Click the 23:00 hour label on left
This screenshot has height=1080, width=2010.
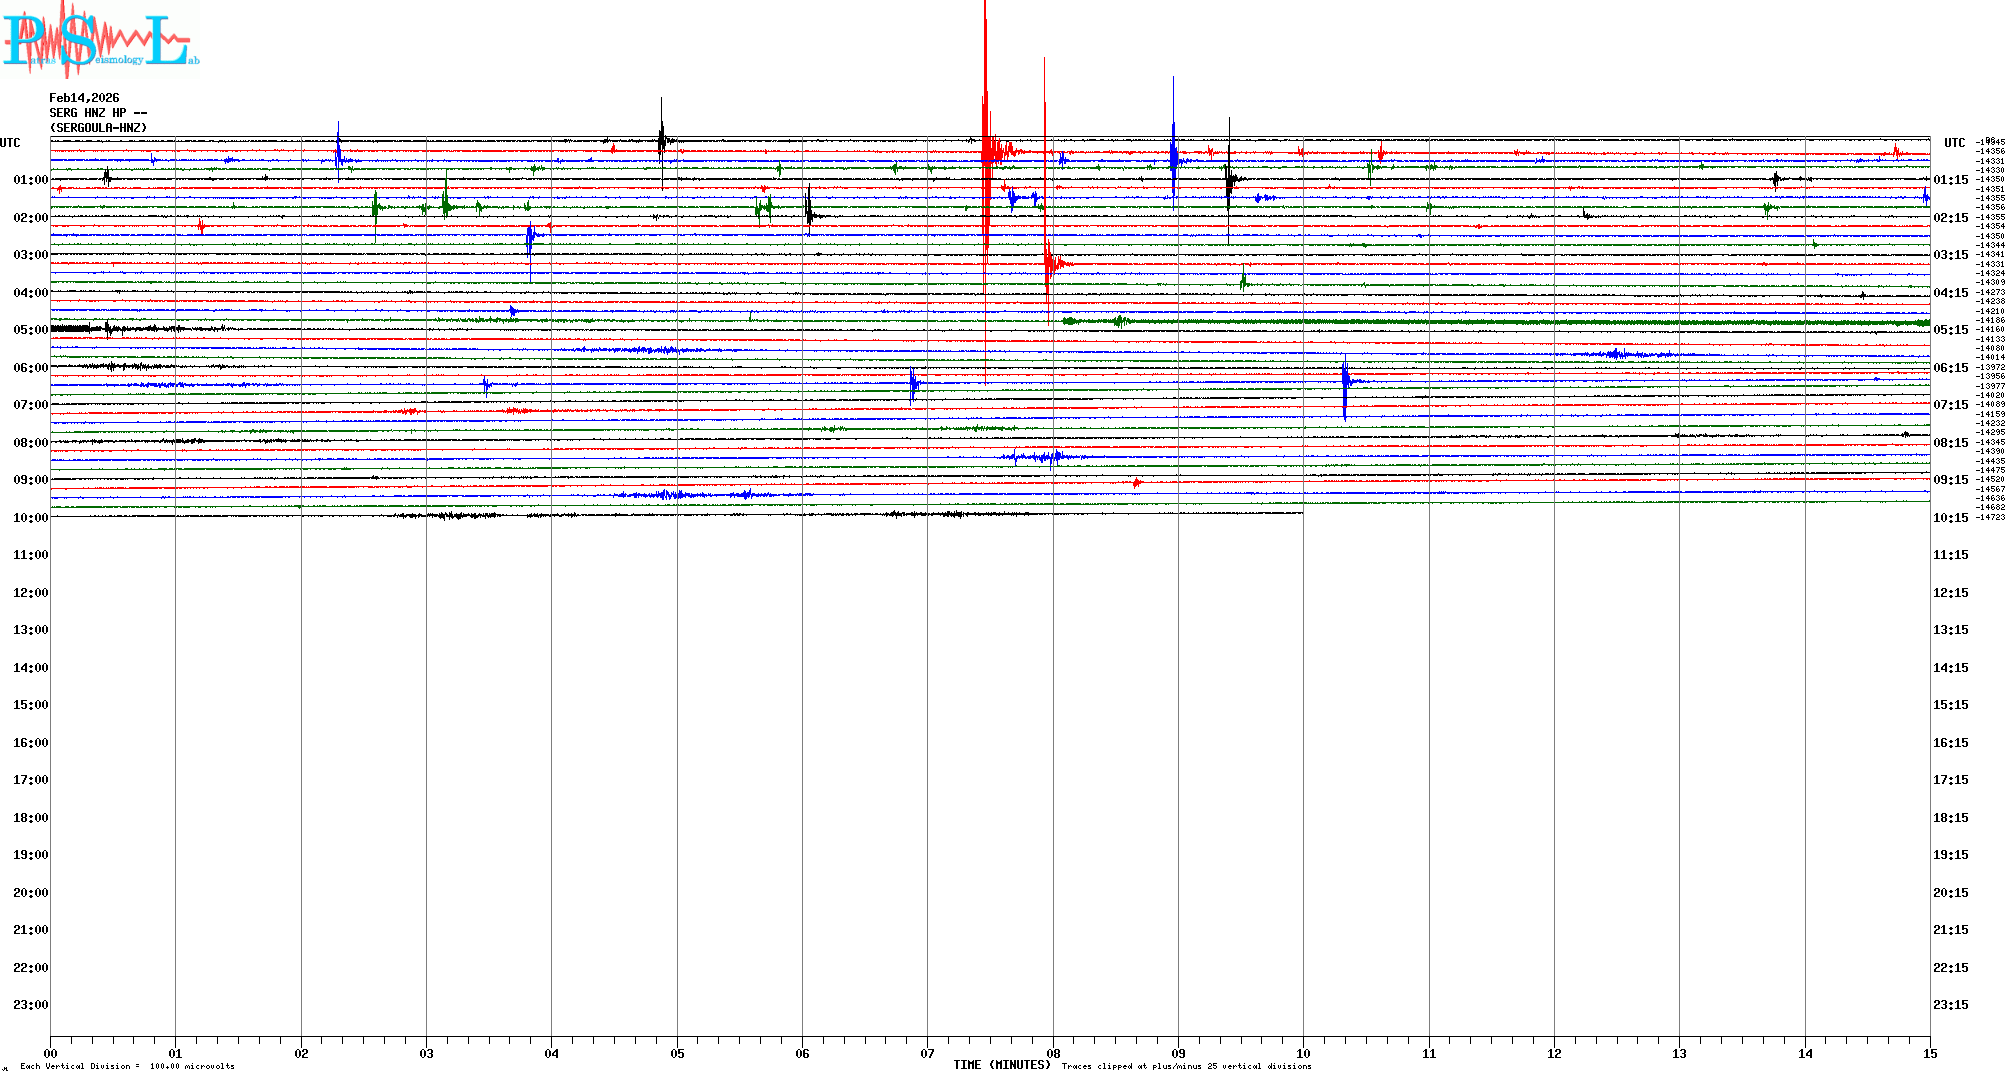[x=30, y=1005]
